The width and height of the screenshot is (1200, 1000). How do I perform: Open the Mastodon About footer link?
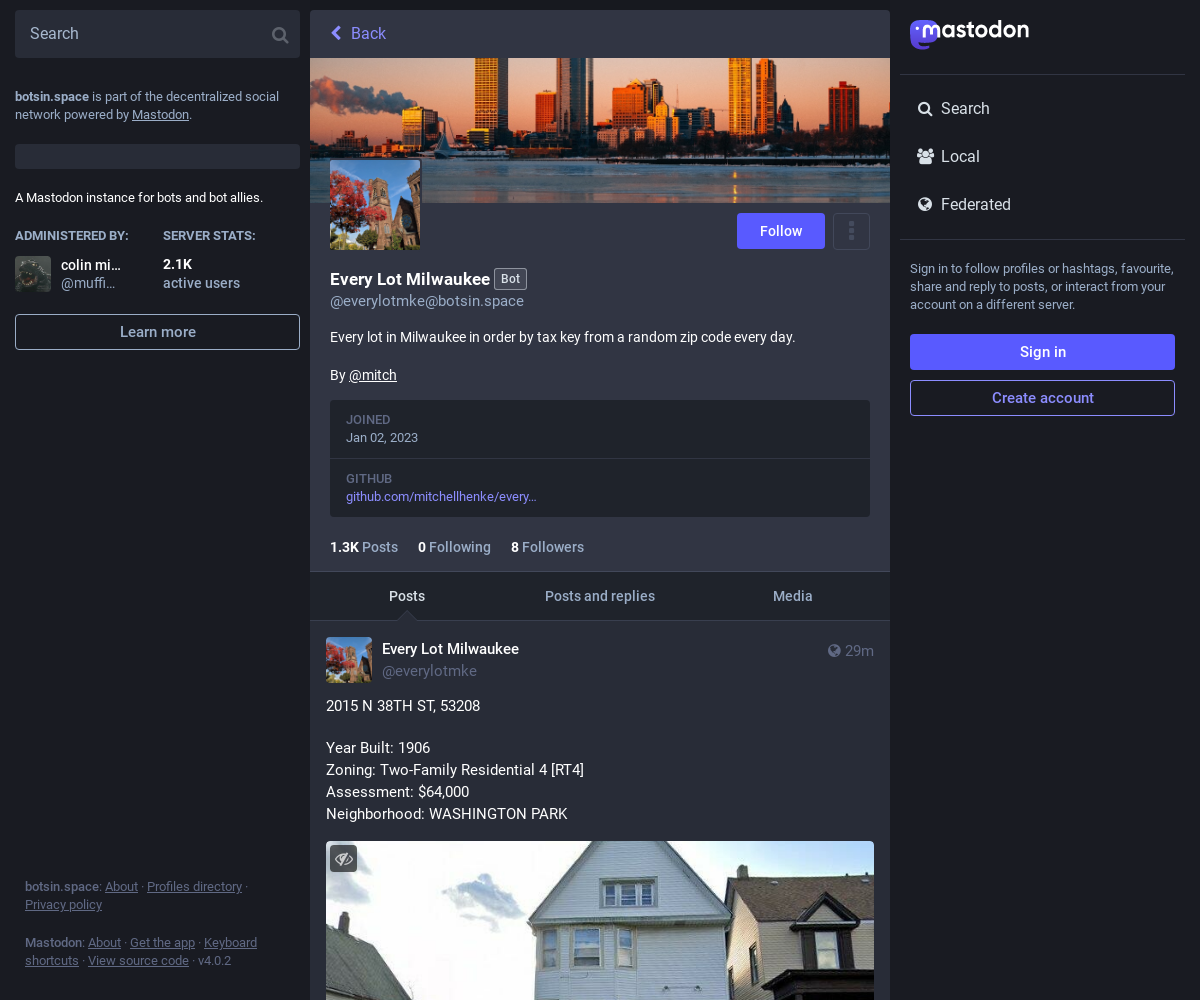(104, 943)
